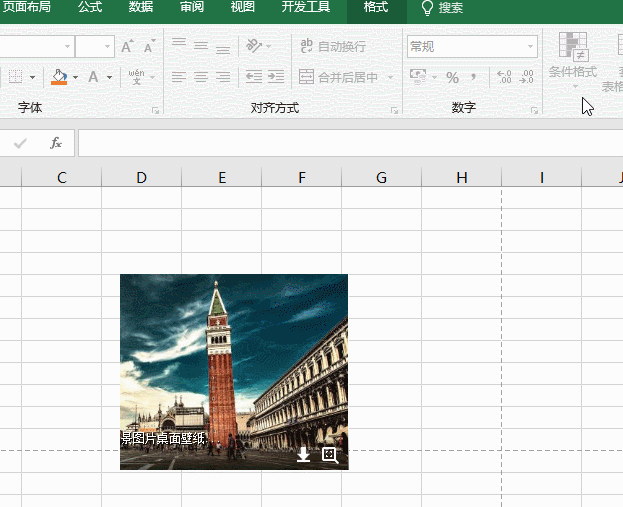
Task: Expand the 合并后居中 dropdown arrow
Action: coord(387,77)
